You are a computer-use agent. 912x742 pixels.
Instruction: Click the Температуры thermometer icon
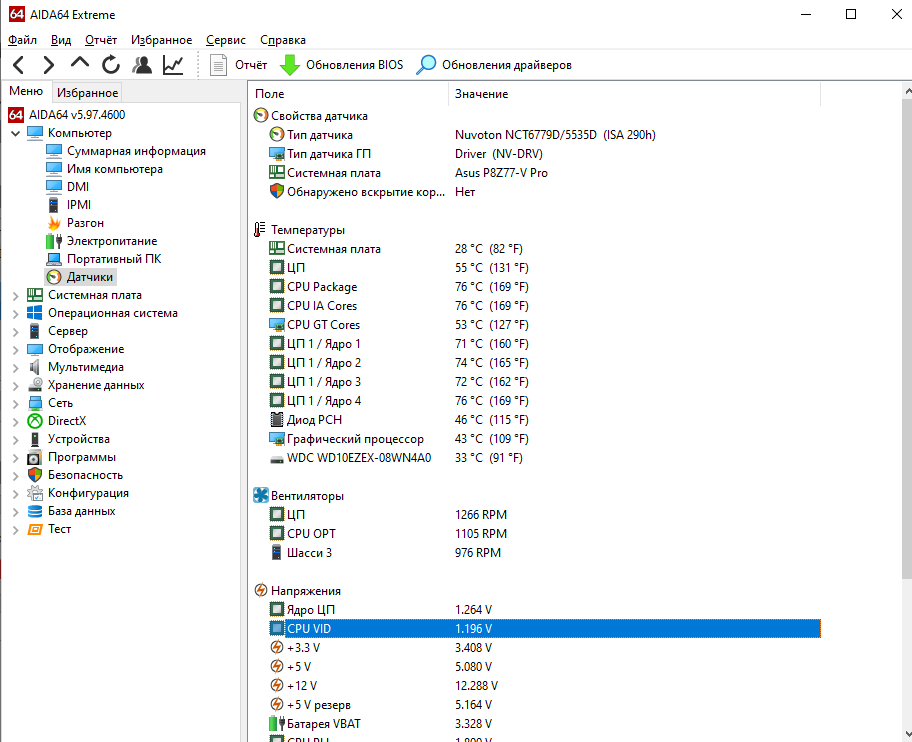[259, 230]
